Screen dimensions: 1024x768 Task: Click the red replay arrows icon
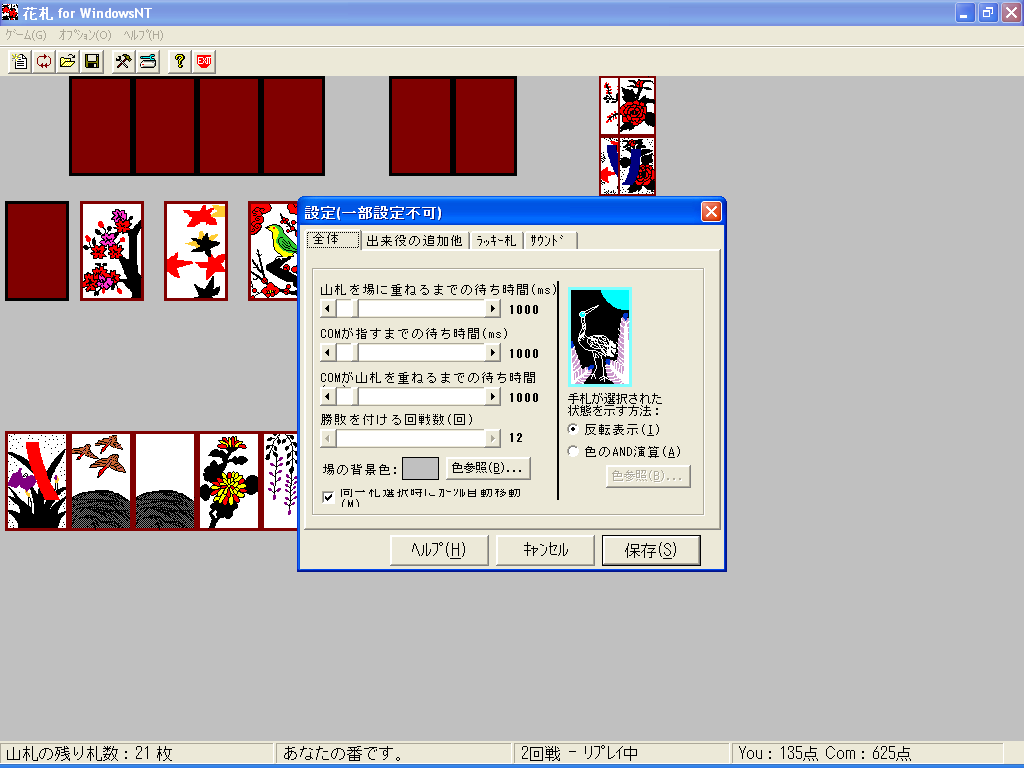(44, 61)
